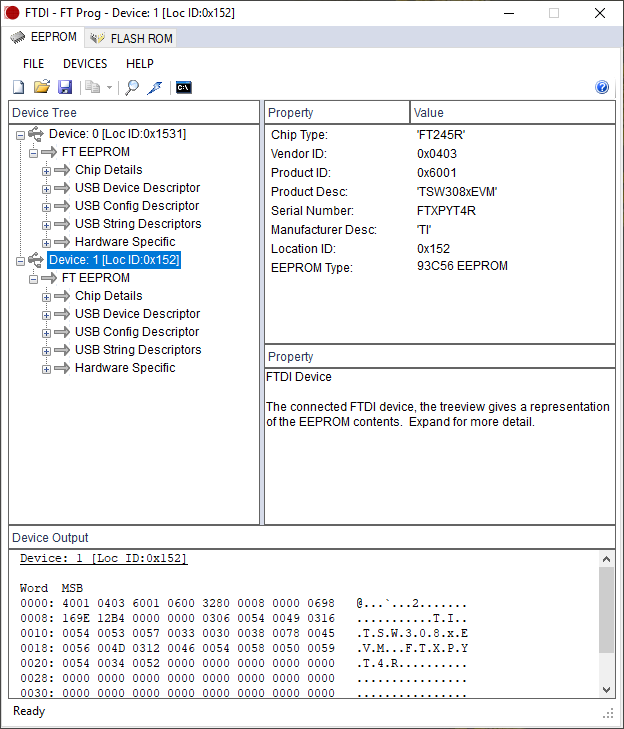Viewport: 624px width, 729px height.
Task: Open the DEVICES menu
Action: tap(85, 64)
